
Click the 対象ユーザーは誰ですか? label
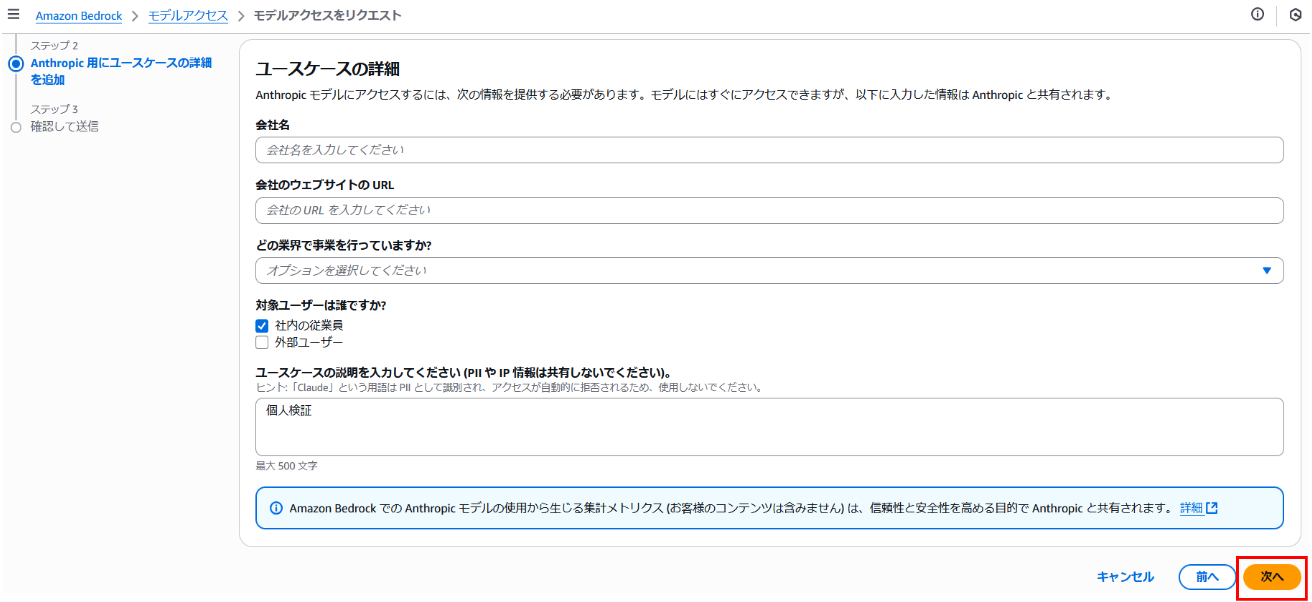322,305
